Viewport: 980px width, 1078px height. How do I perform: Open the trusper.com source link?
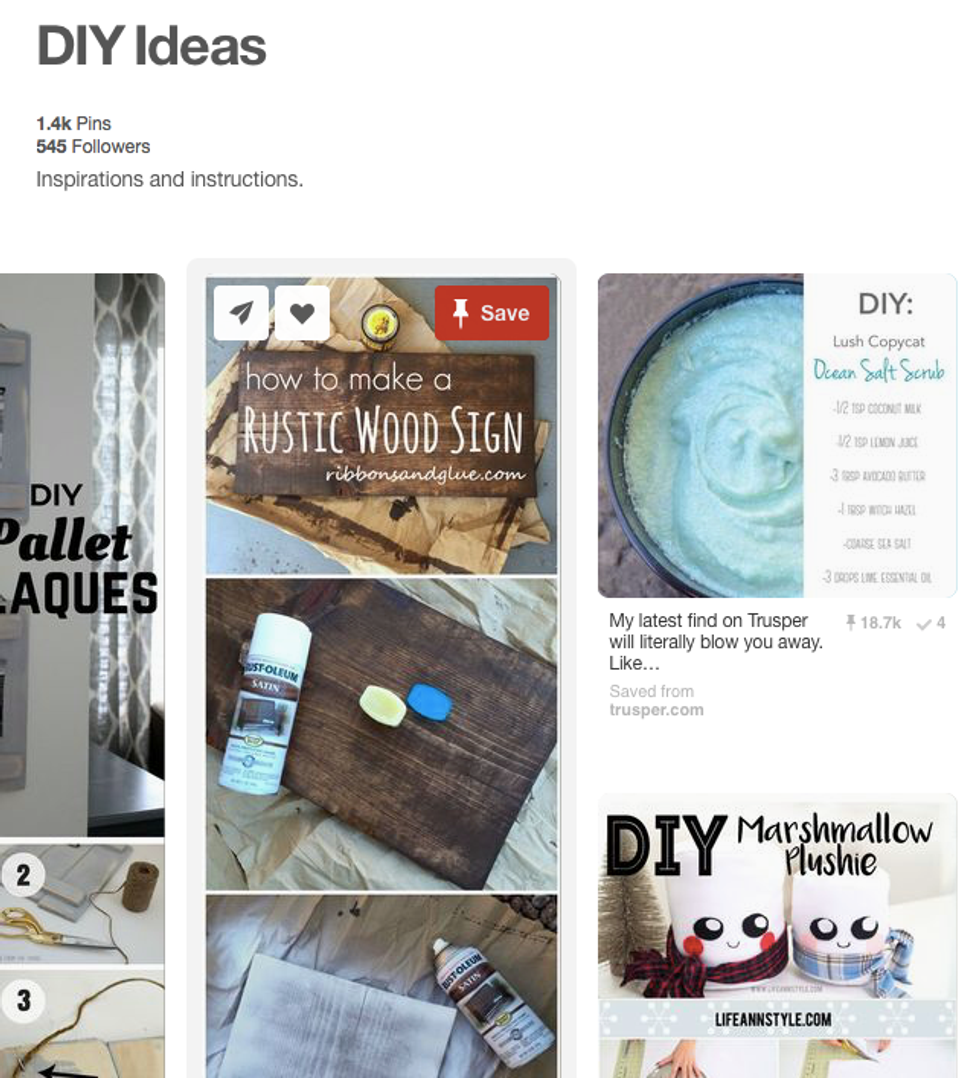coord(656,710)
